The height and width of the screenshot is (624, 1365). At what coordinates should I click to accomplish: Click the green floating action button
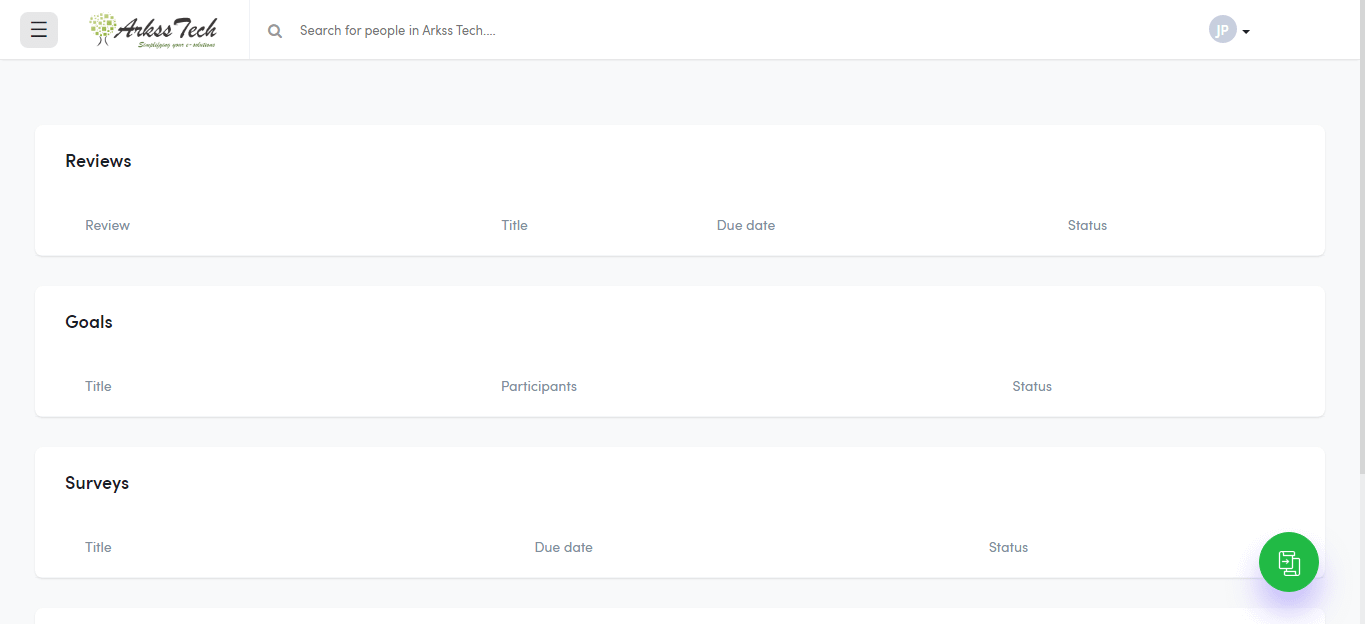click(1289, 562)
